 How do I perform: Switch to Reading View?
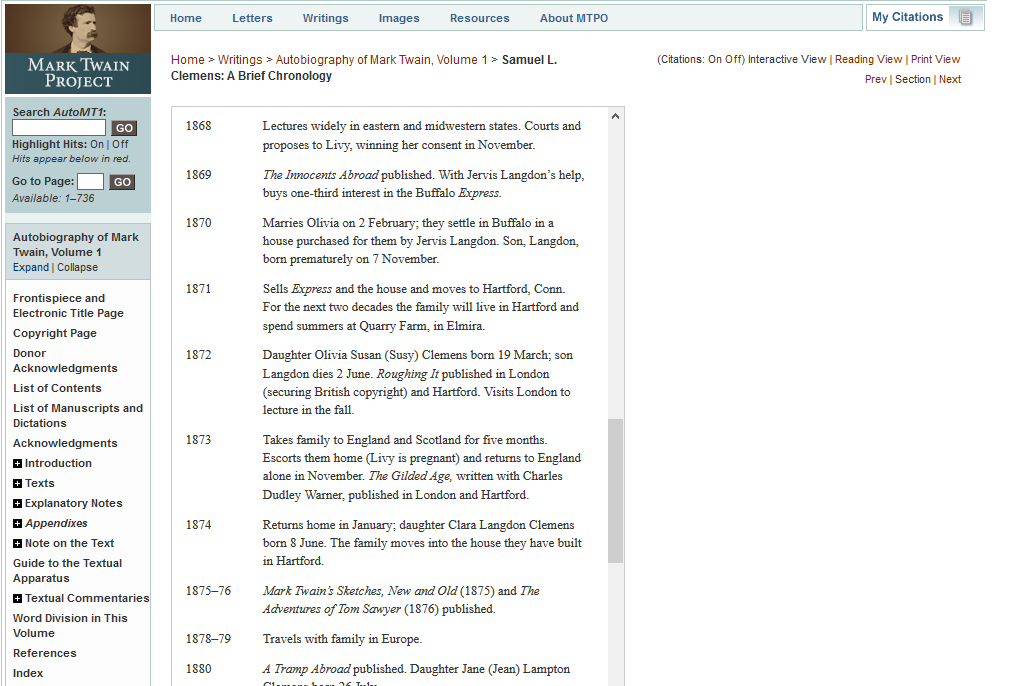(x=868, y=59)
